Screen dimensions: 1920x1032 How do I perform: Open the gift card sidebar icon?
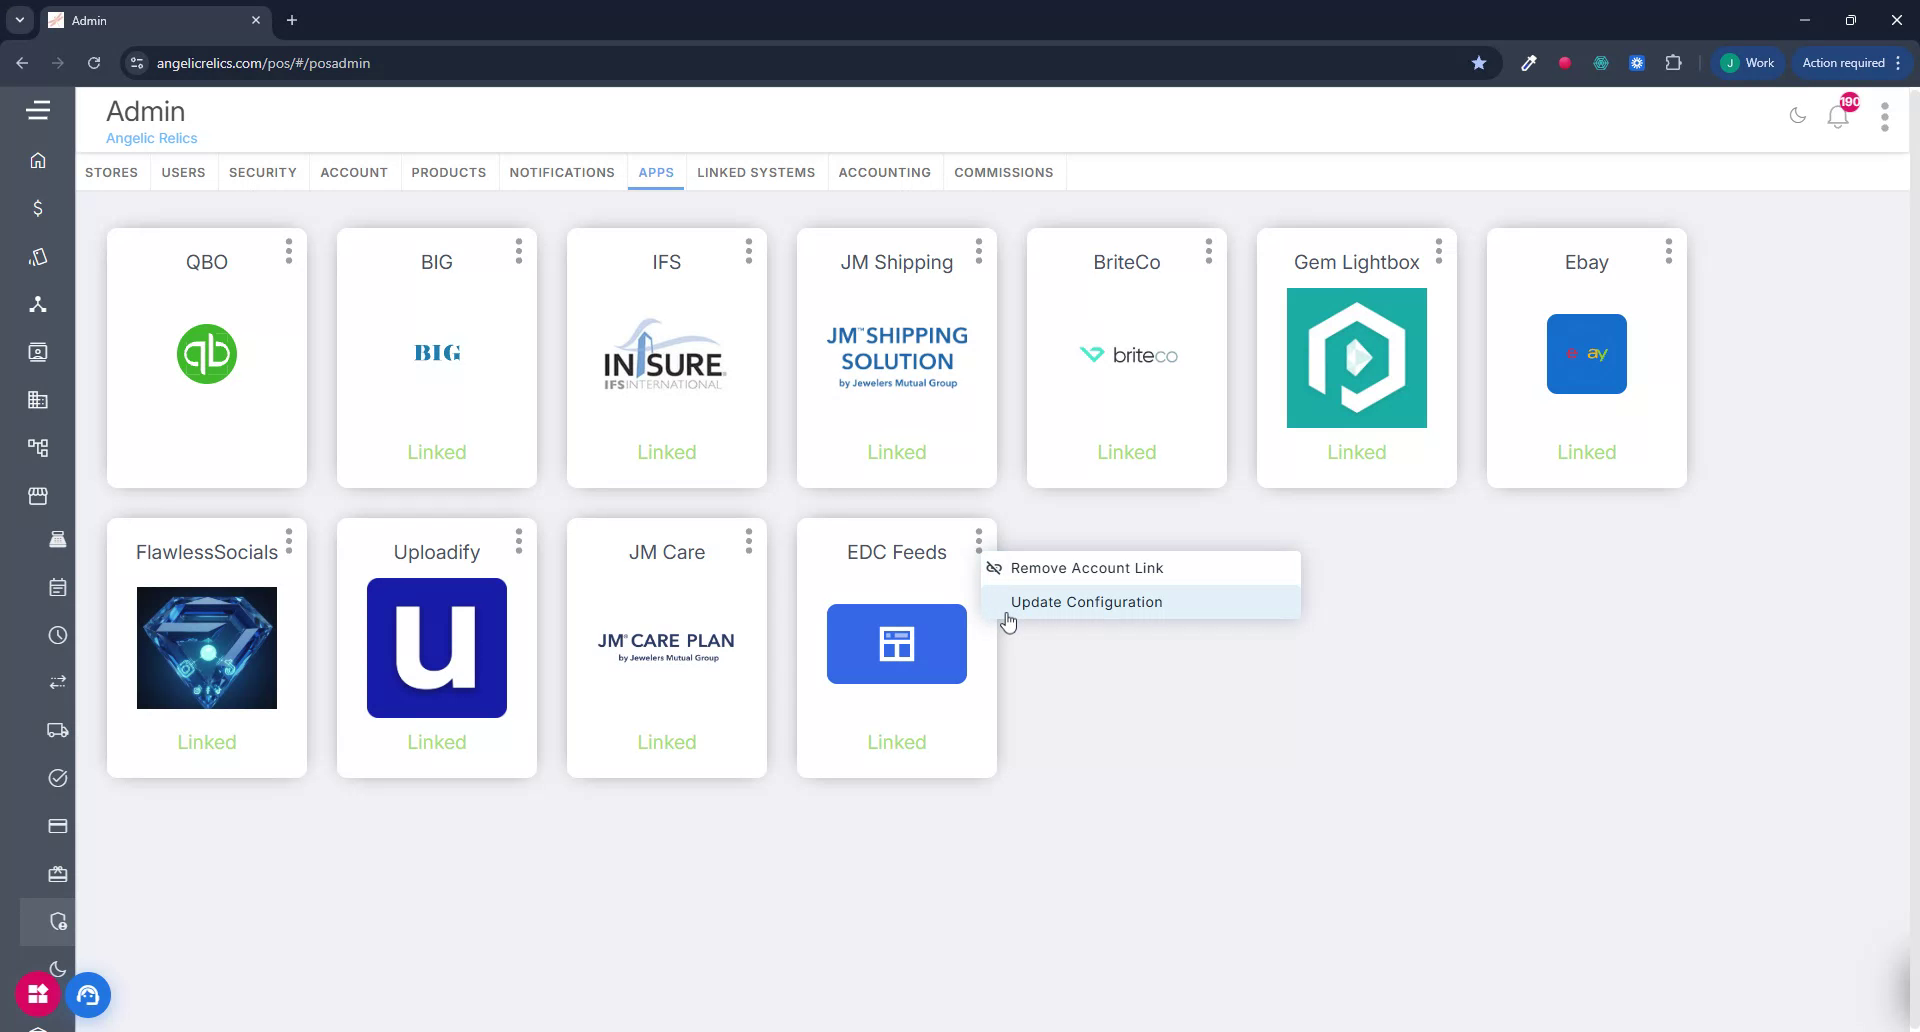[58, 874]
